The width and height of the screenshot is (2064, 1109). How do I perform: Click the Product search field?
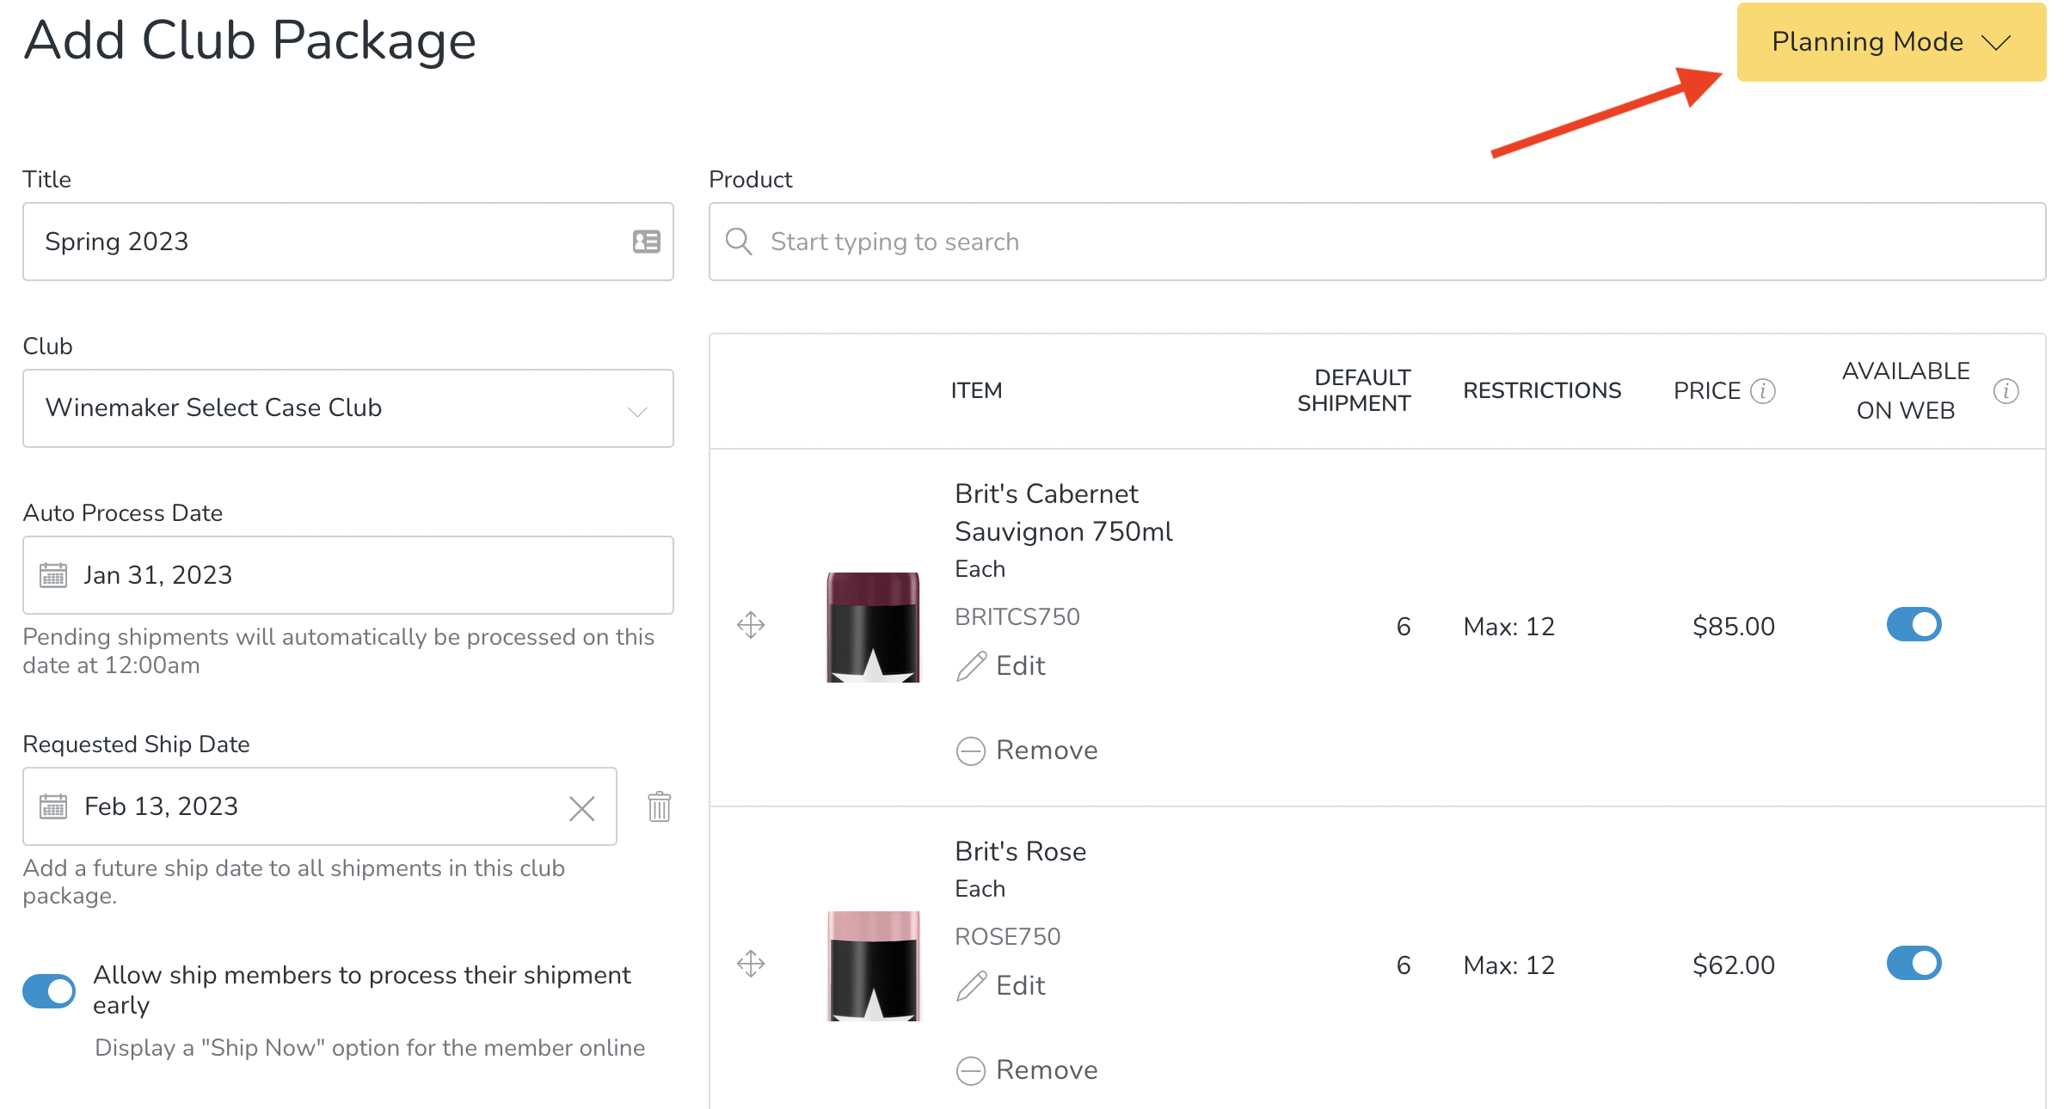[1376, 242]
